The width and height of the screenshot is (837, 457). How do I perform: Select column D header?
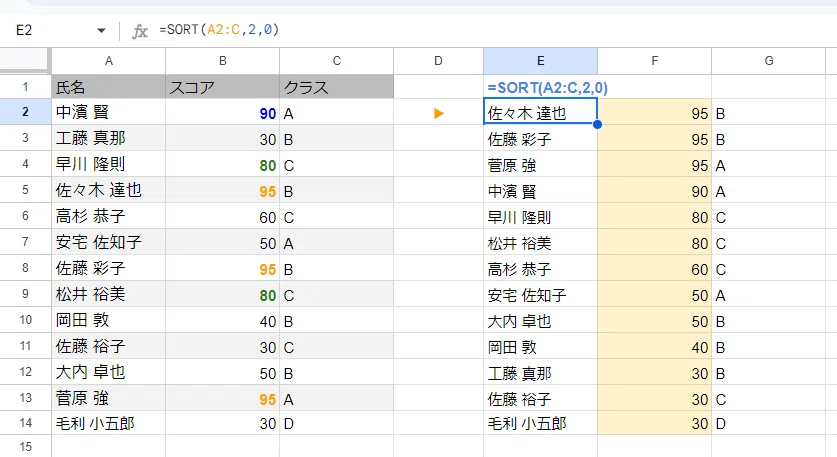tap(438, 61)
